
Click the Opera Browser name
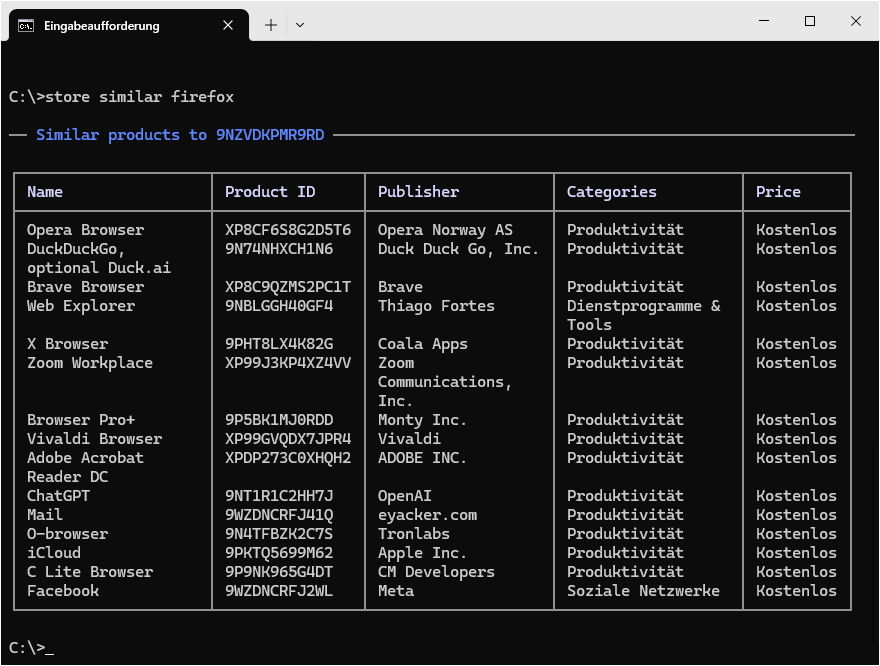pos(85,230)
